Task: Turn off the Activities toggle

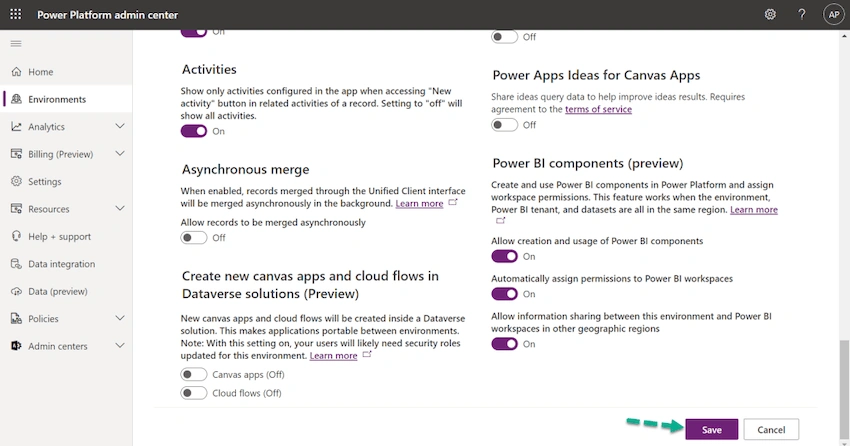Action: point(194,131)
